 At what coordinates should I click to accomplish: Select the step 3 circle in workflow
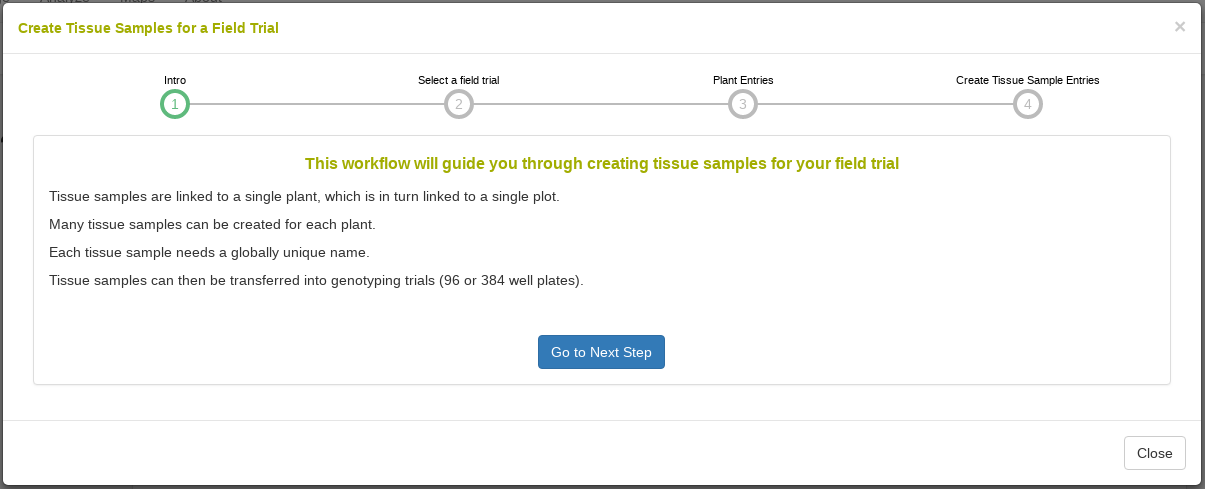[x=743, y=104]
